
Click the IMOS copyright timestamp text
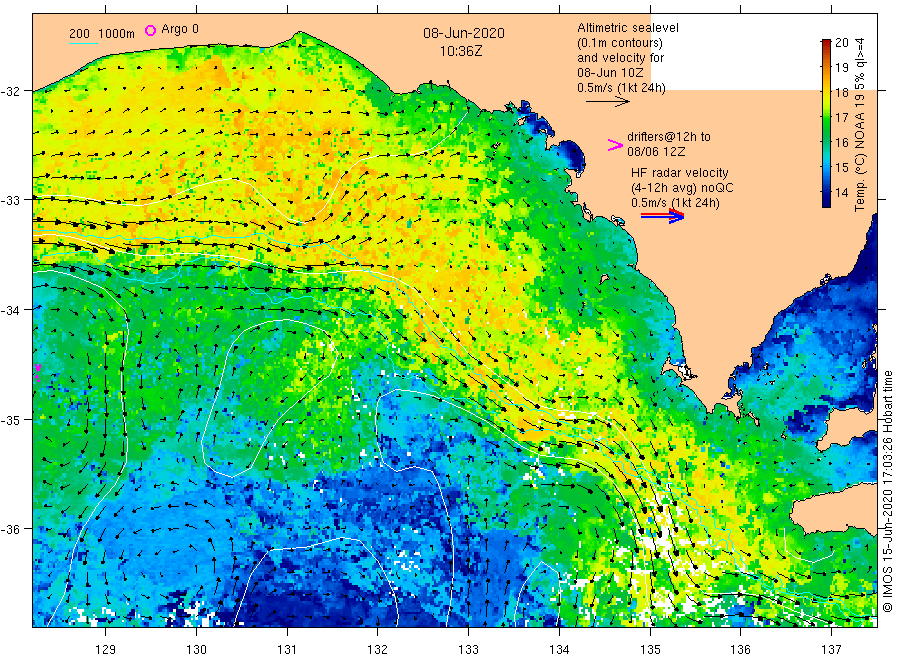pyautogui.click(x=887, y=491)
